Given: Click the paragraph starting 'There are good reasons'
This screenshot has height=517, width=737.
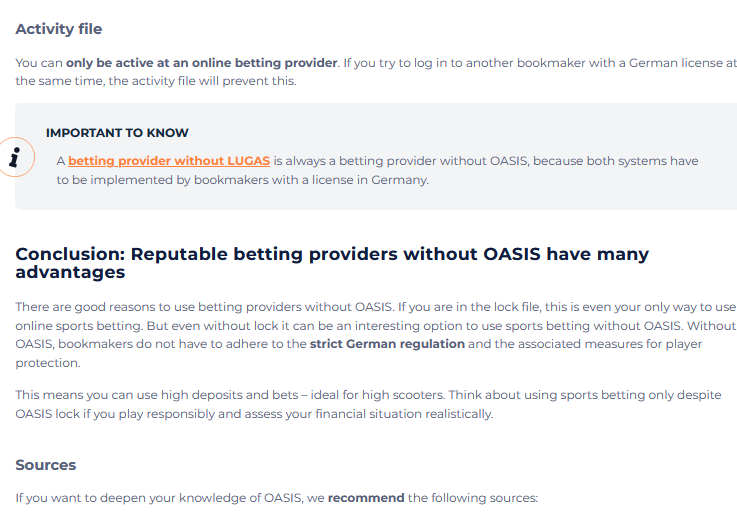Looking at the screenshot, I should click(376, 335).
